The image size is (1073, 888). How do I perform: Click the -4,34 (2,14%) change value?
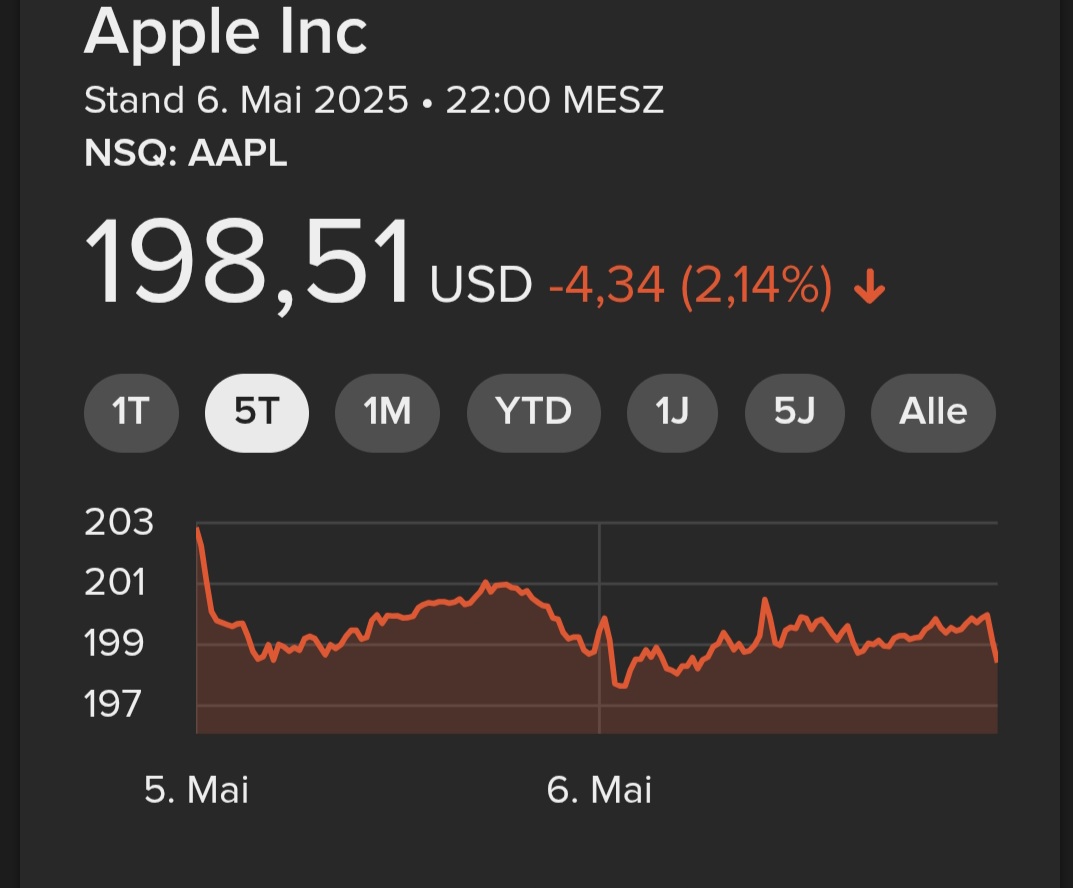pyautogui.click(x=690, y=287)
